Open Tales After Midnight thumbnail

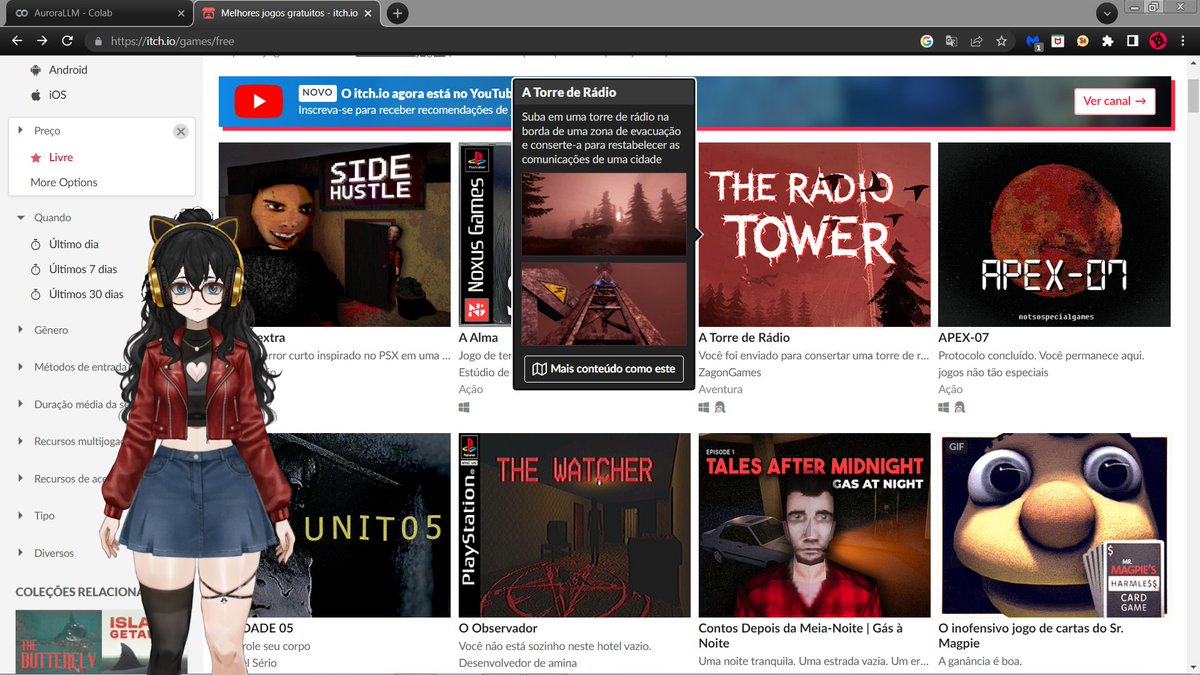tap(814, 525)
